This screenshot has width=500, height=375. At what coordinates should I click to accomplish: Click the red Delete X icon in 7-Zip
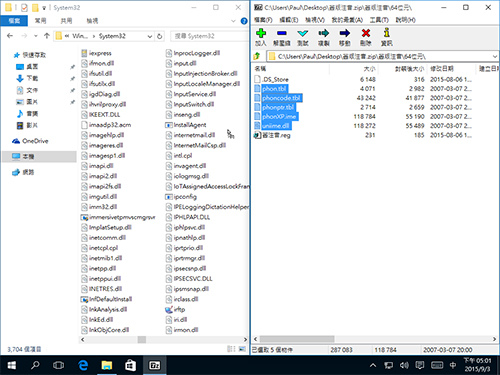pos(366,33)
